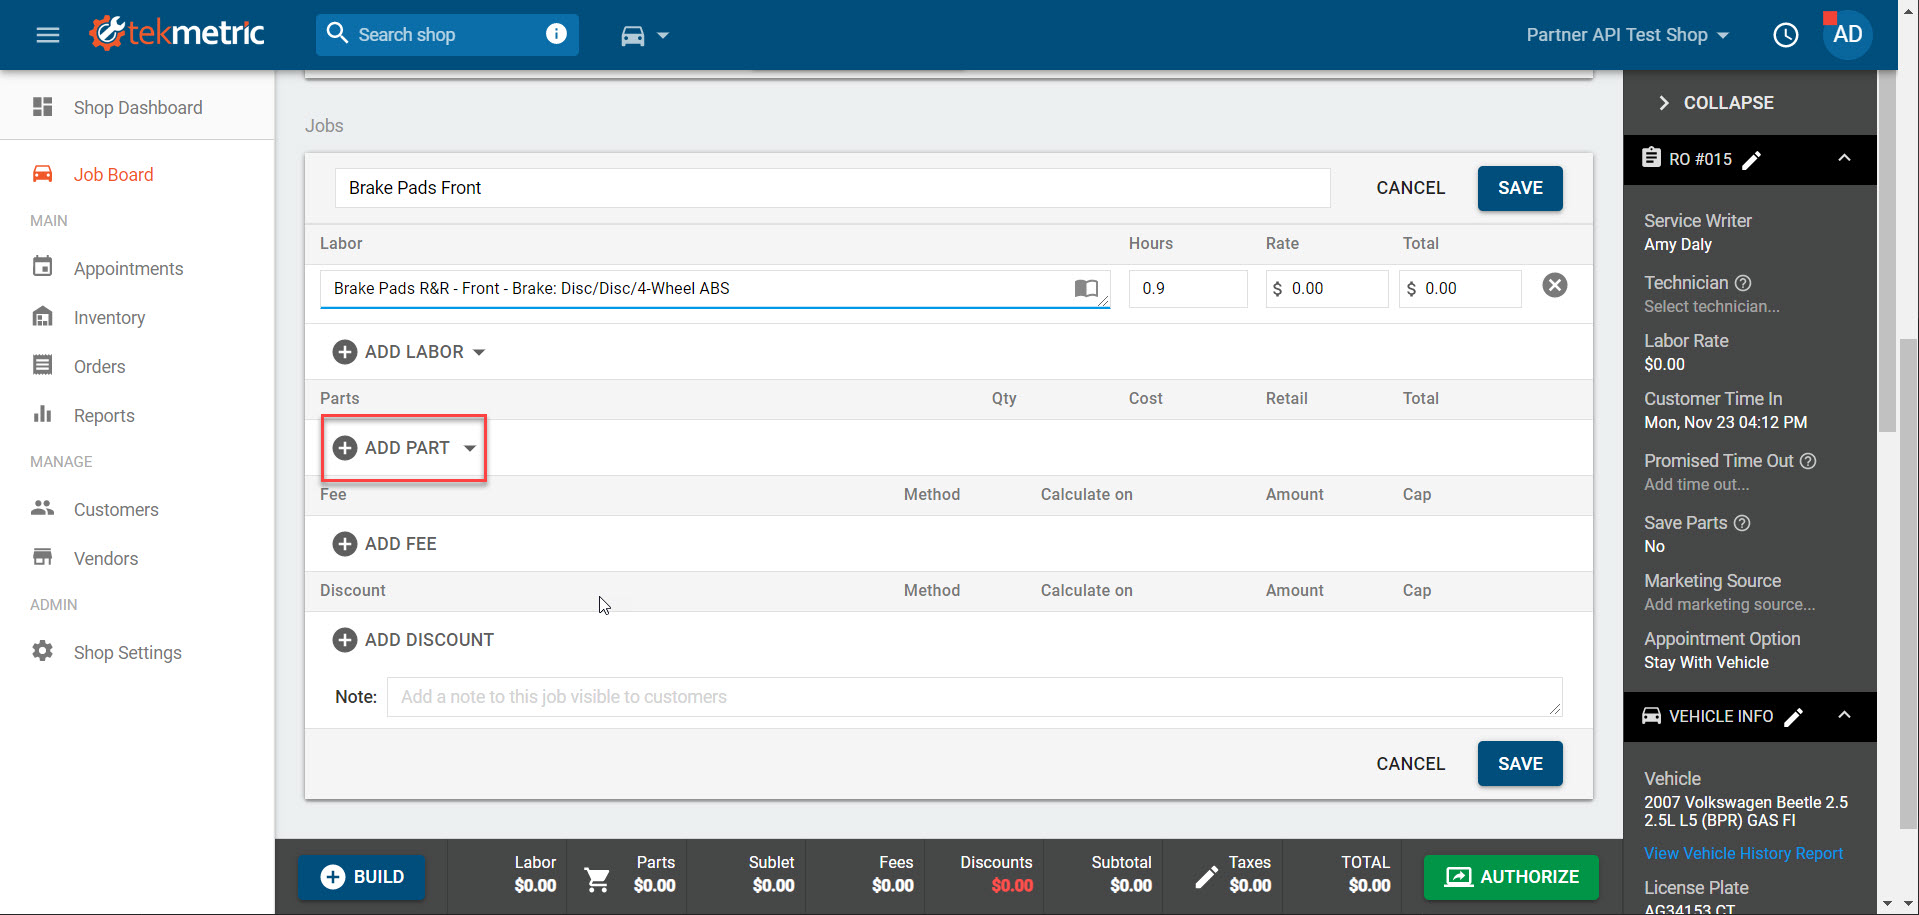Open View Vehicle History Report link
This screenshot has width=1919, height=915.
click(x=1743, y=853)
